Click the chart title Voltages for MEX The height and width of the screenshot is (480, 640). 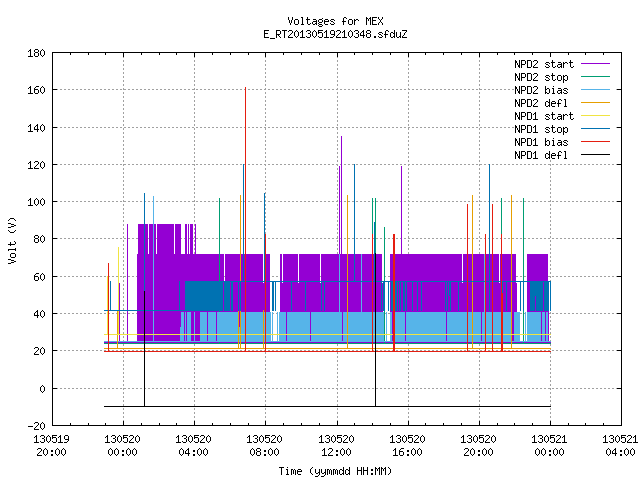(335, 21)
